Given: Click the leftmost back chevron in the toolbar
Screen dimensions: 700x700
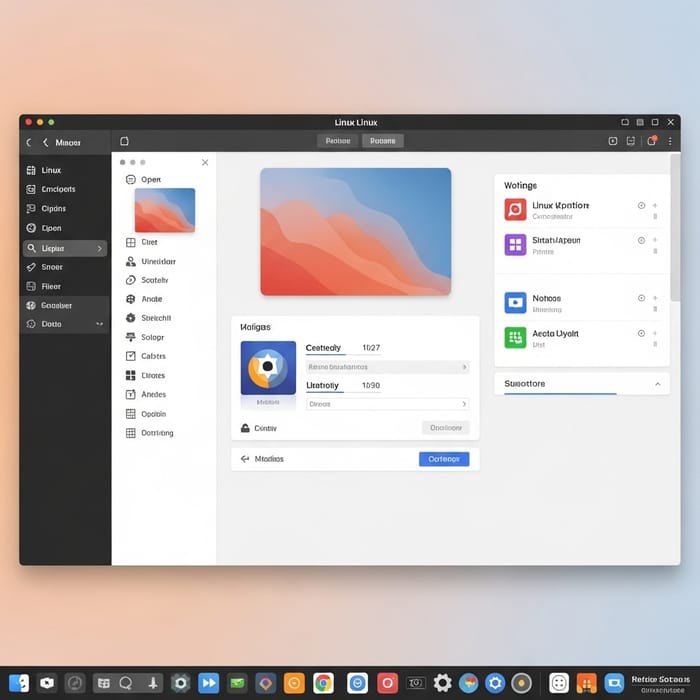Looking at the screenshot, I should point(29,142).
